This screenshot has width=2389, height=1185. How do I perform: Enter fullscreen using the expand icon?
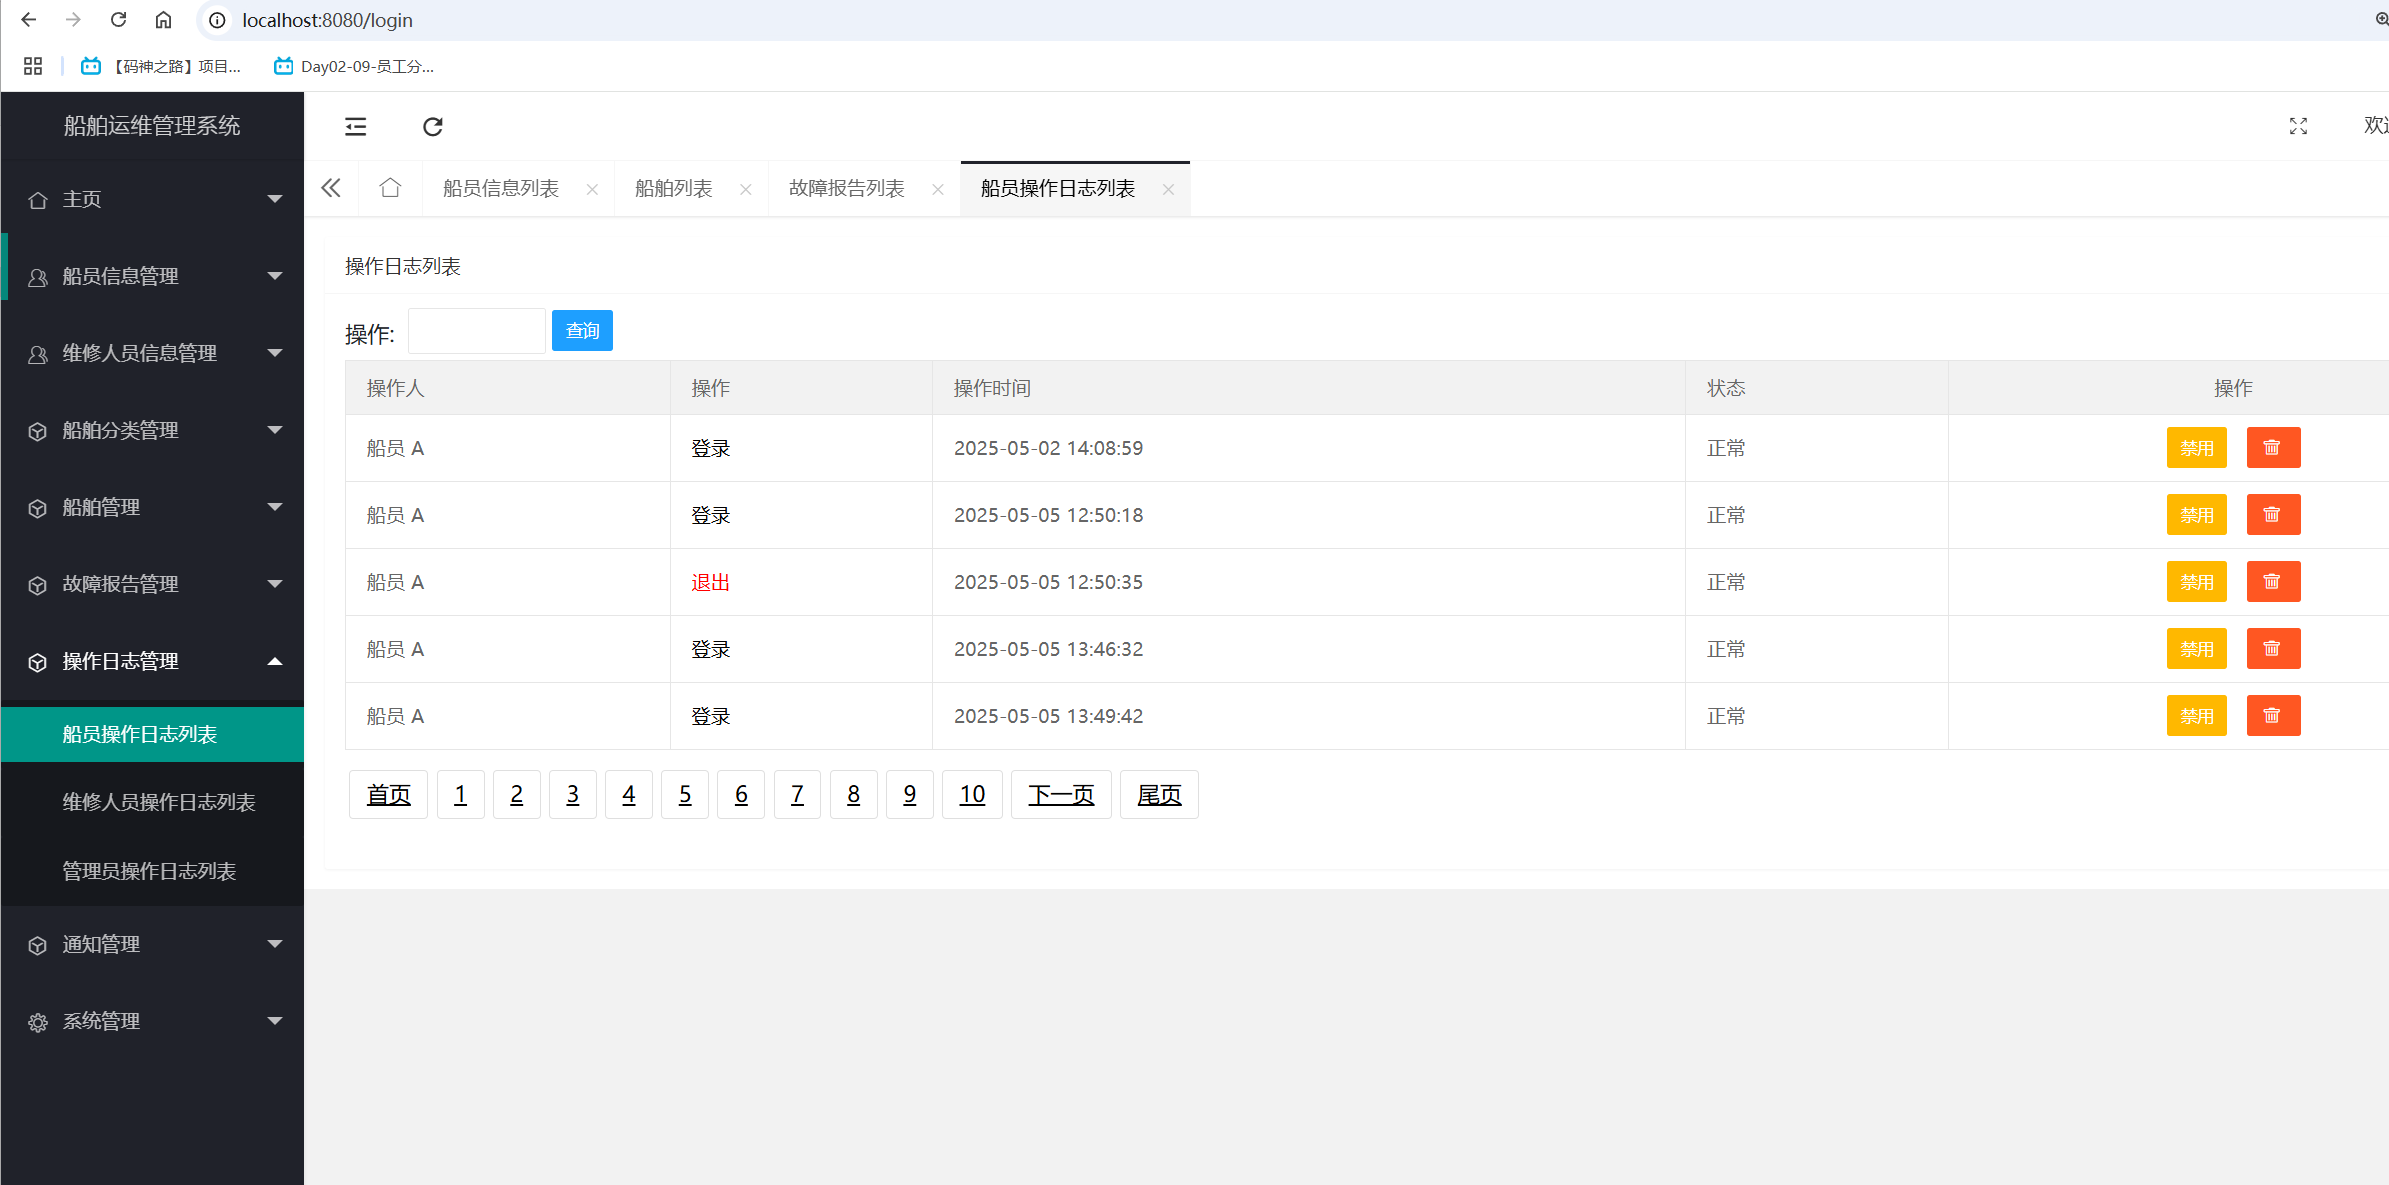pyautogui.click(x=2298, y=126)
